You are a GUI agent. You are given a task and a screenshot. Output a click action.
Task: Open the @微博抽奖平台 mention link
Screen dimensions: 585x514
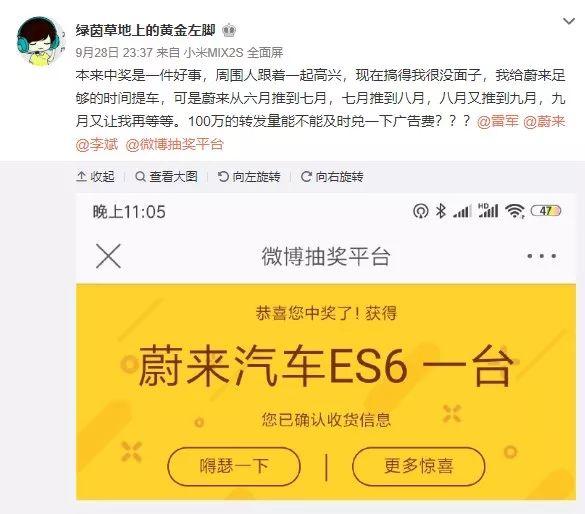175,144
